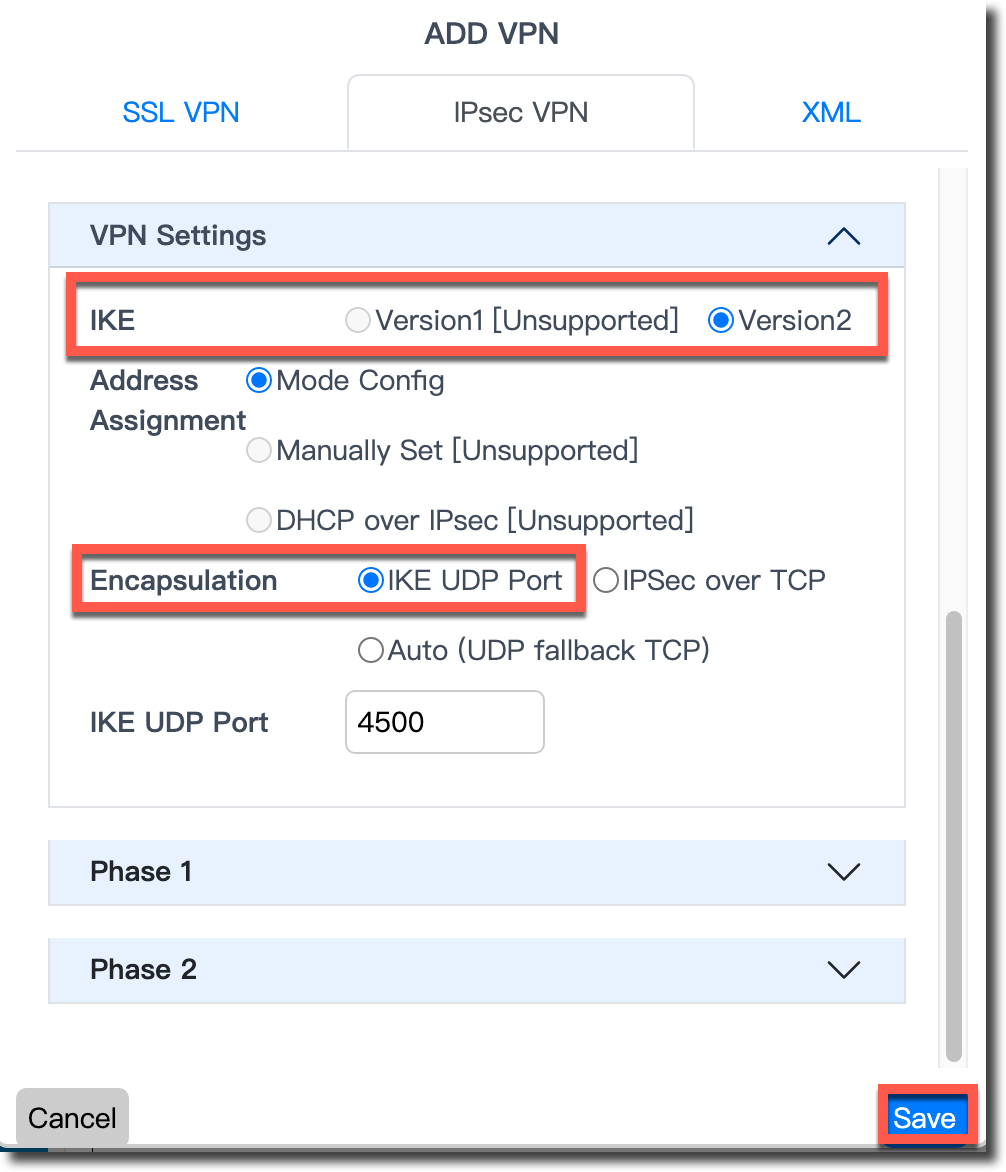Screen dimensions: 1006x1172
Task: Choose IKE UDP Port encapsulation
Action: click(370, 581)
